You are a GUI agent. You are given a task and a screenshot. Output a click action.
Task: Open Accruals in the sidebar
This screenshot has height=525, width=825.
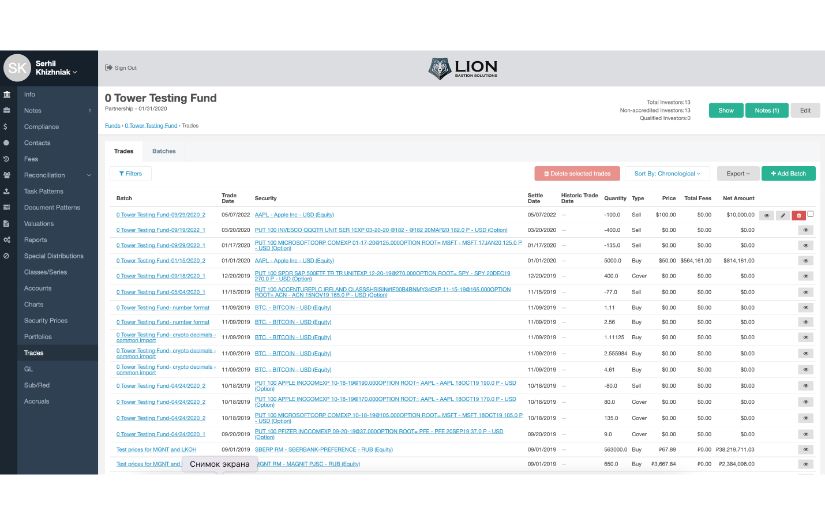pyautogui.click(x=36, y=401)
